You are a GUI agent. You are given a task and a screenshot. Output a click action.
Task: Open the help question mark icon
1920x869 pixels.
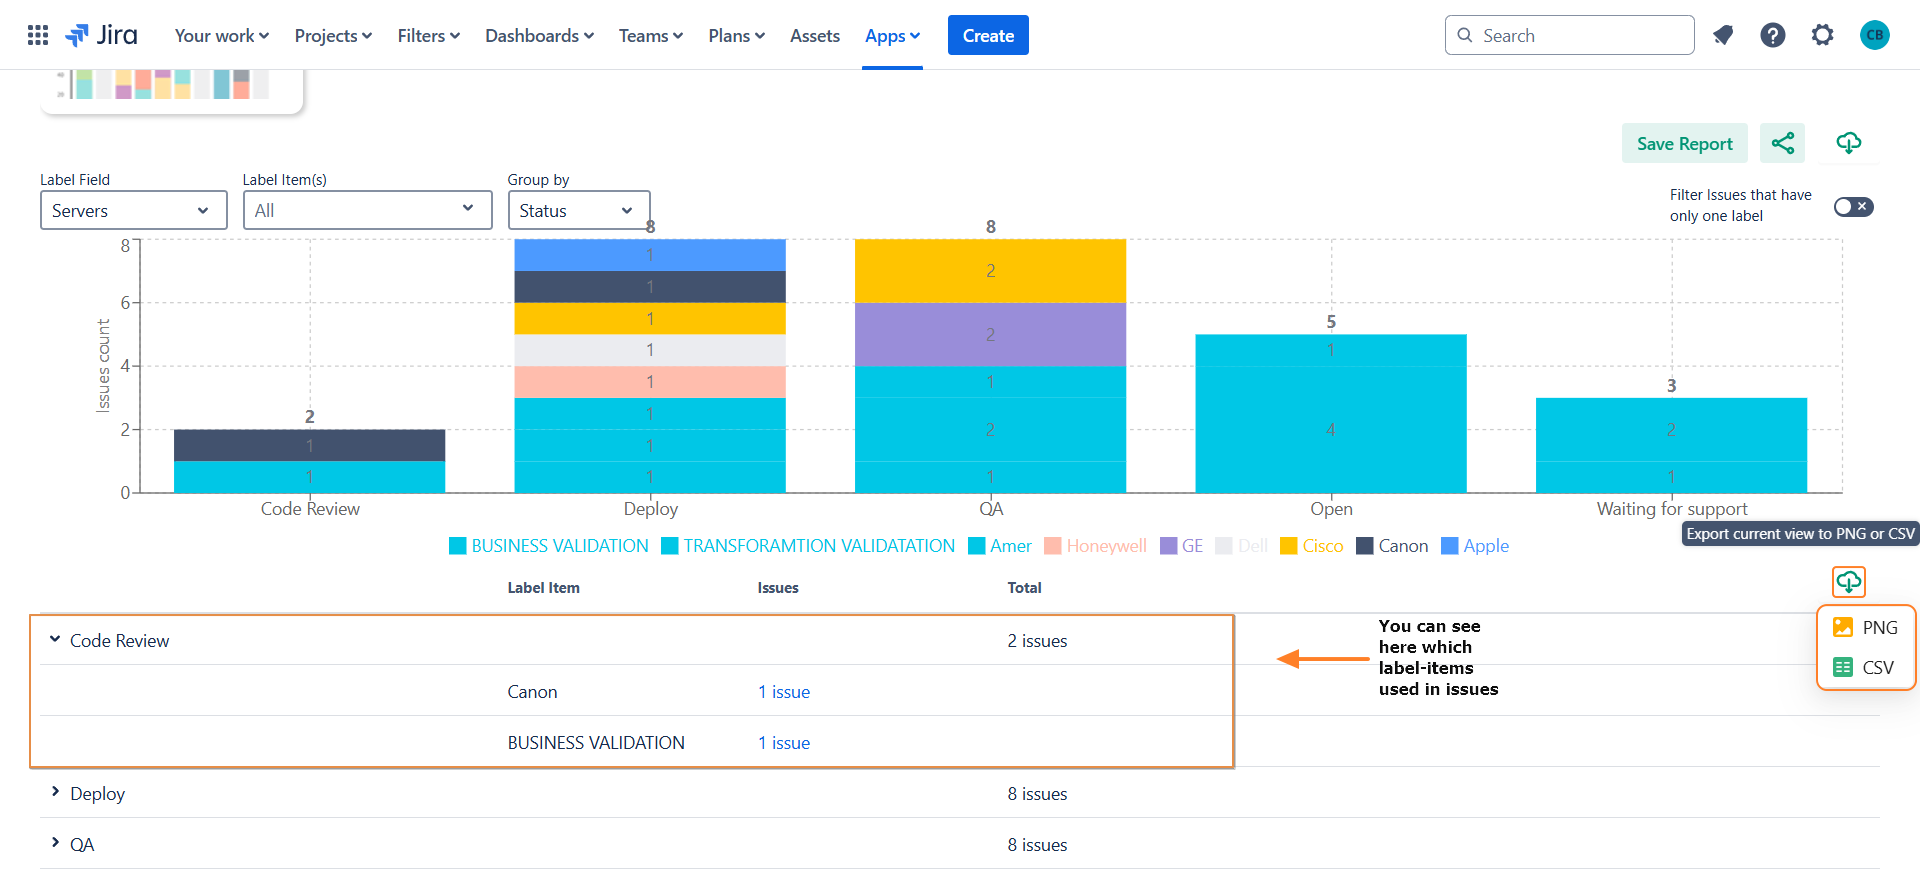[x=1773, y=36]
